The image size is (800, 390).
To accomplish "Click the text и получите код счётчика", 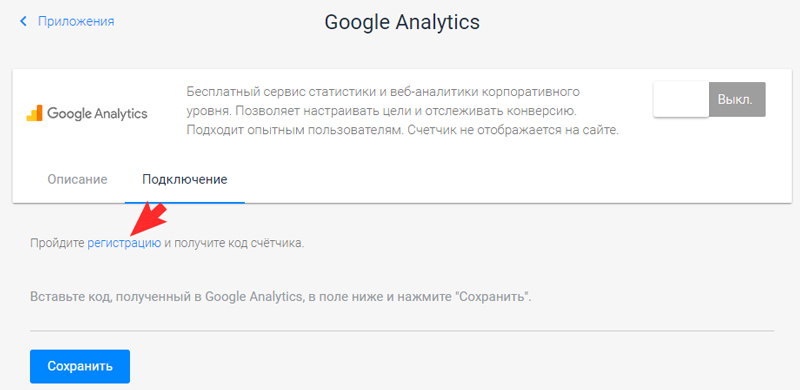I will pos(234,243).
